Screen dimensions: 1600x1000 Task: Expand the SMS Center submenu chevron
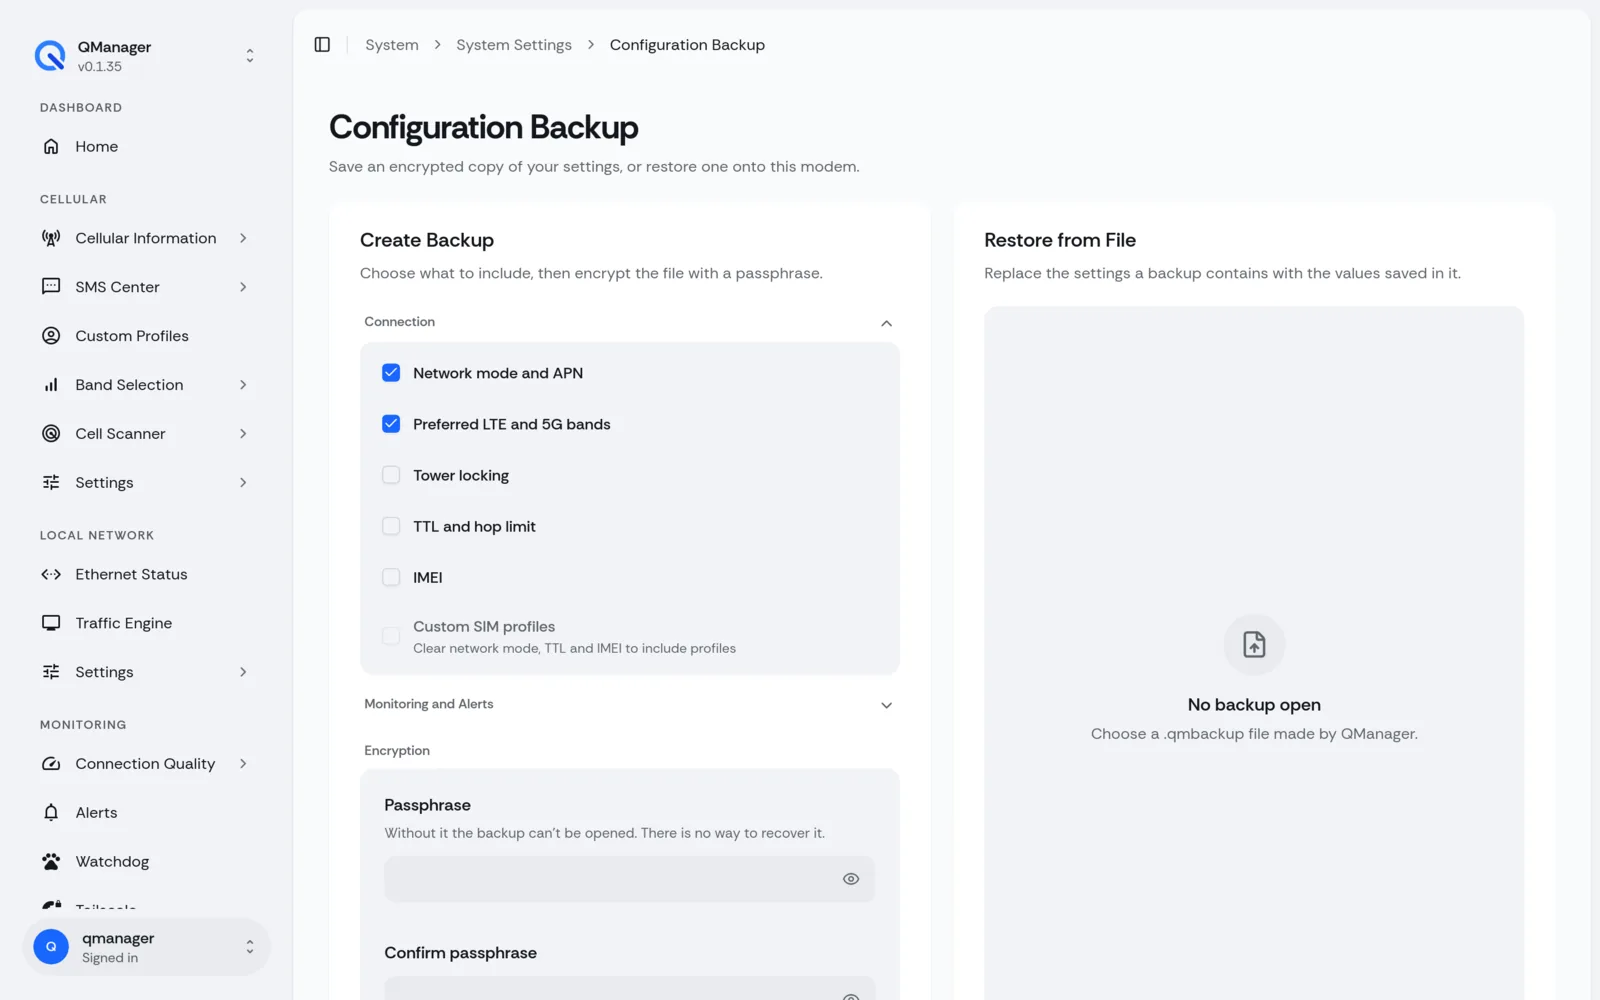(x=243, y=287)
